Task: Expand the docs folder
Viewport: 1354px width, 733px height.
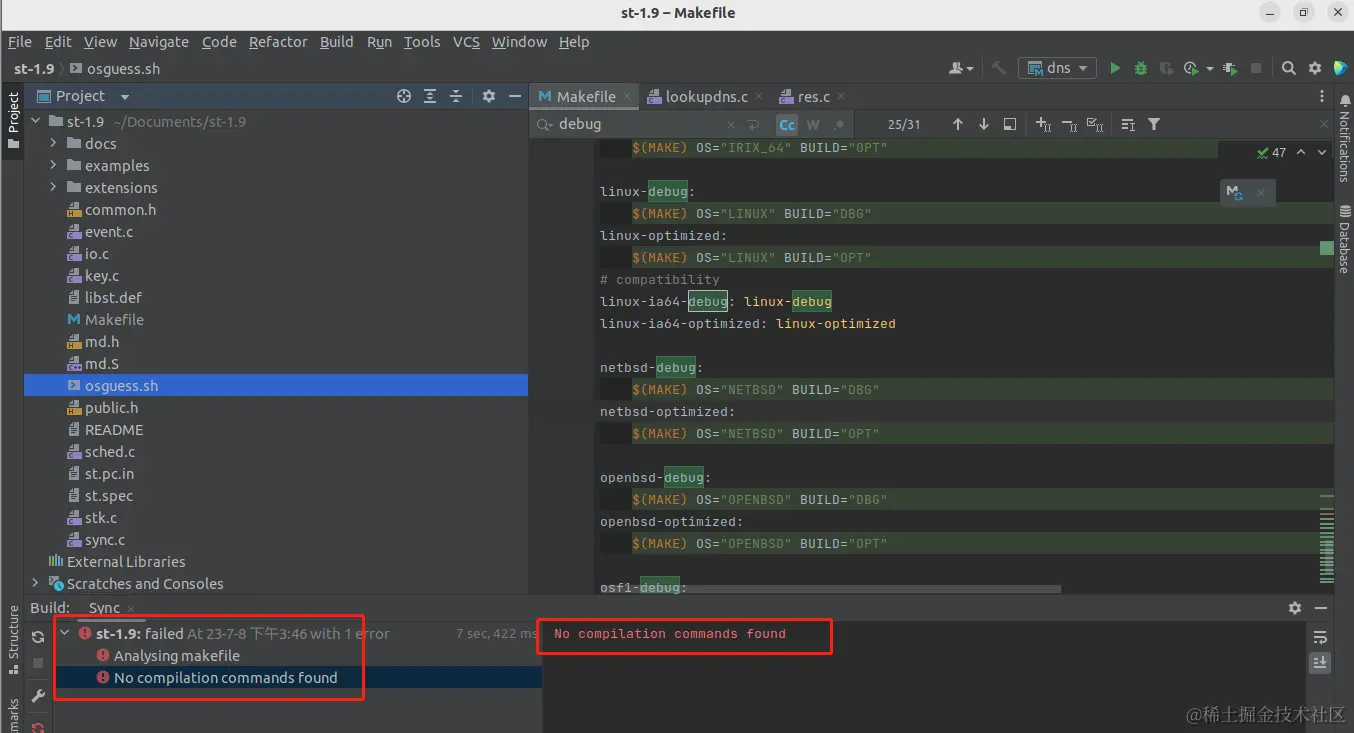Action: tap(54, 143)
